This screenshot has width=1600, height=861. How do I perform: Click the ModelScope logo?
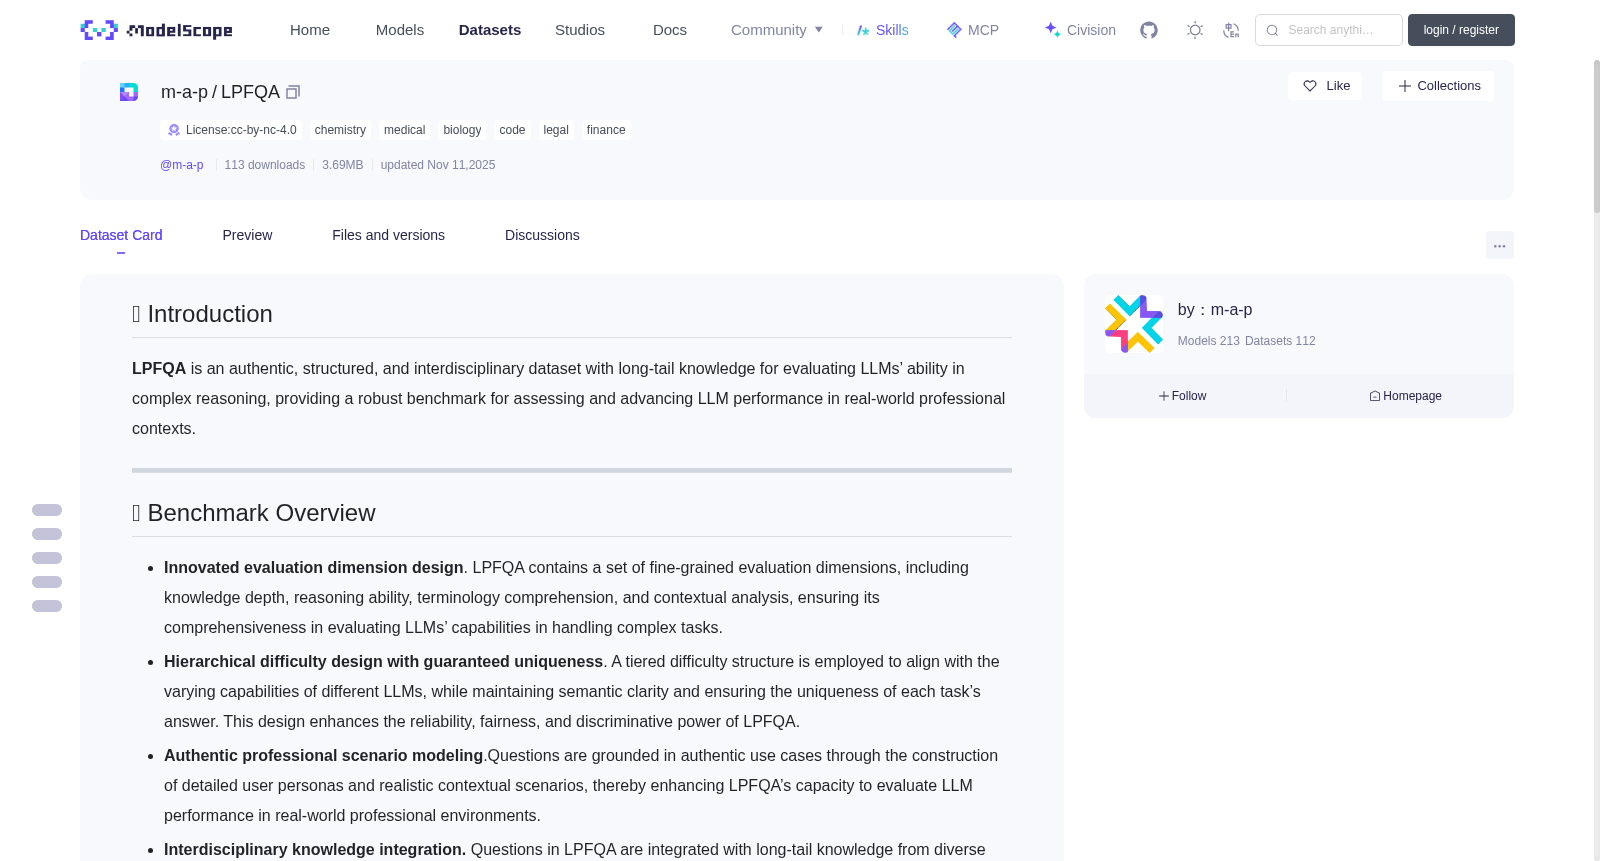(x=156, y=30)
